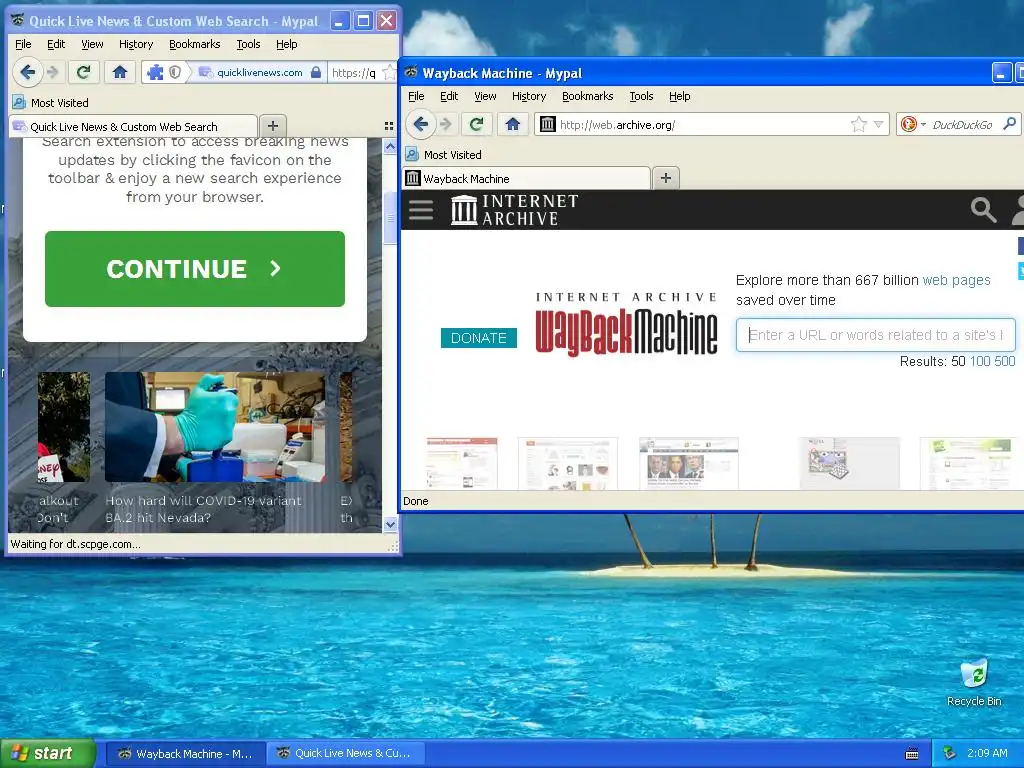Open COVID-19 variant BA.2 news thumbnail
Viewport: 1024px width, 768px height.
pos(215,427)
